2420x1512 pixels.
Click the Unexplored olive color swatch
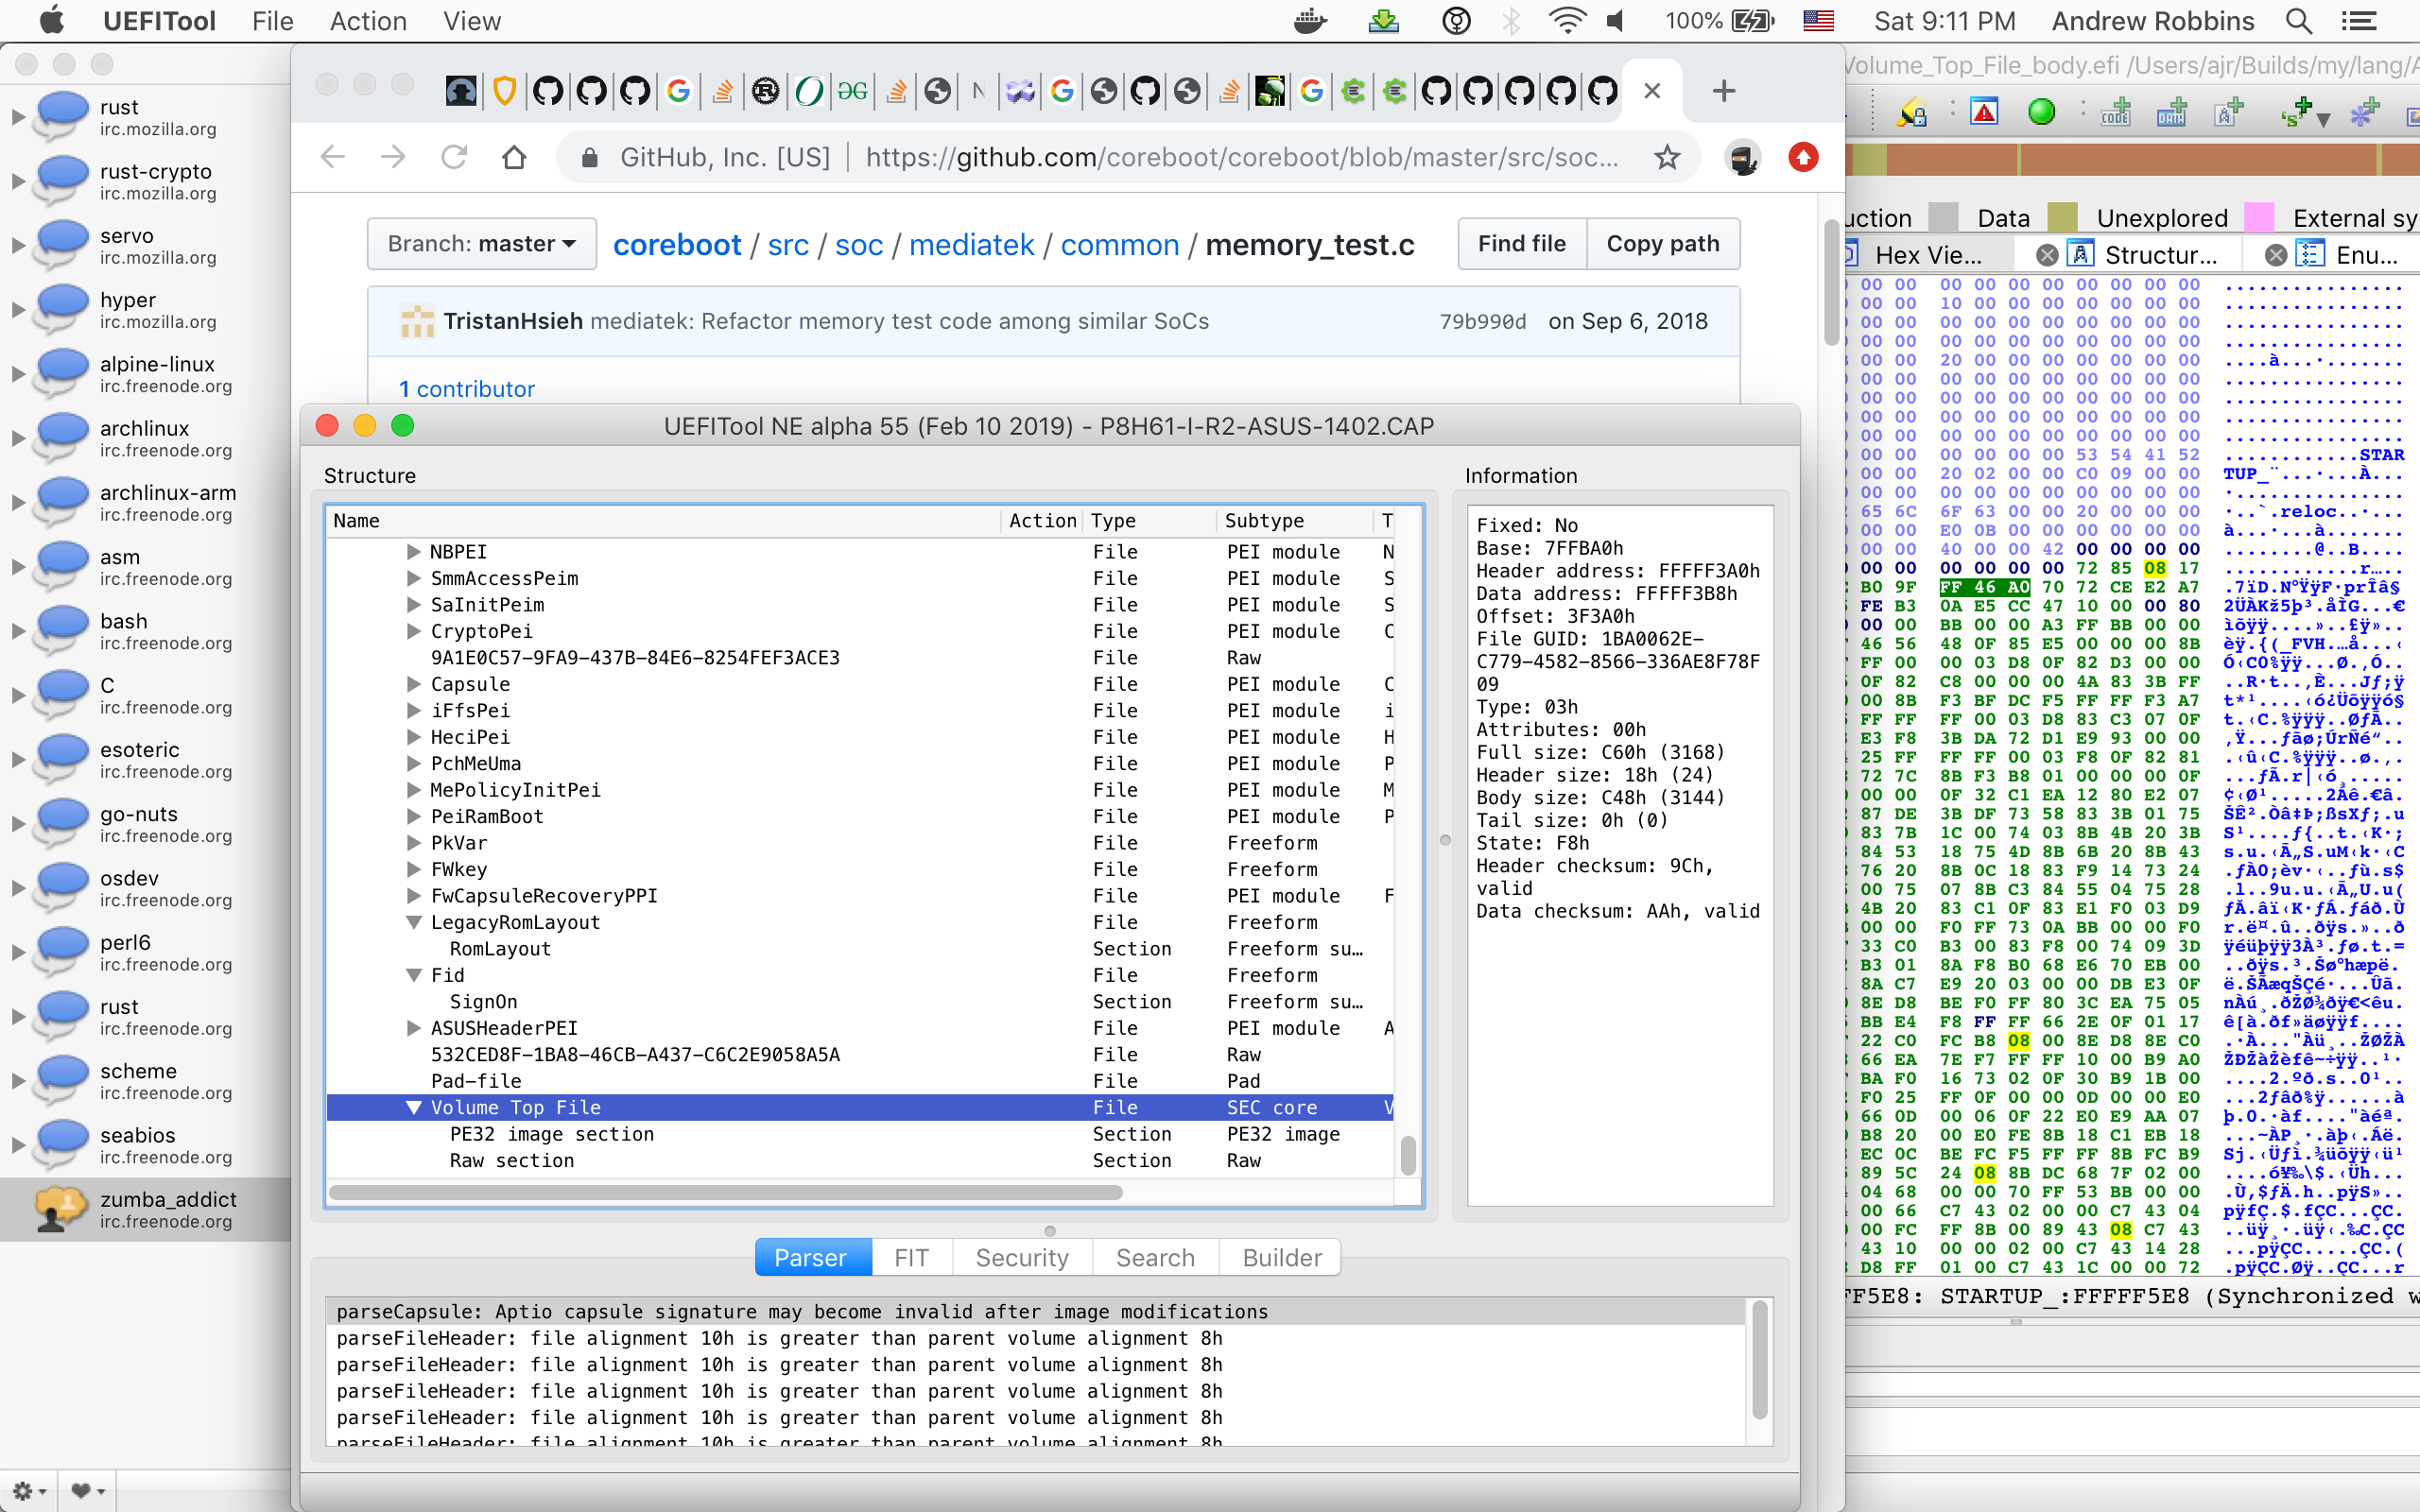click(x=2062, y=216)
